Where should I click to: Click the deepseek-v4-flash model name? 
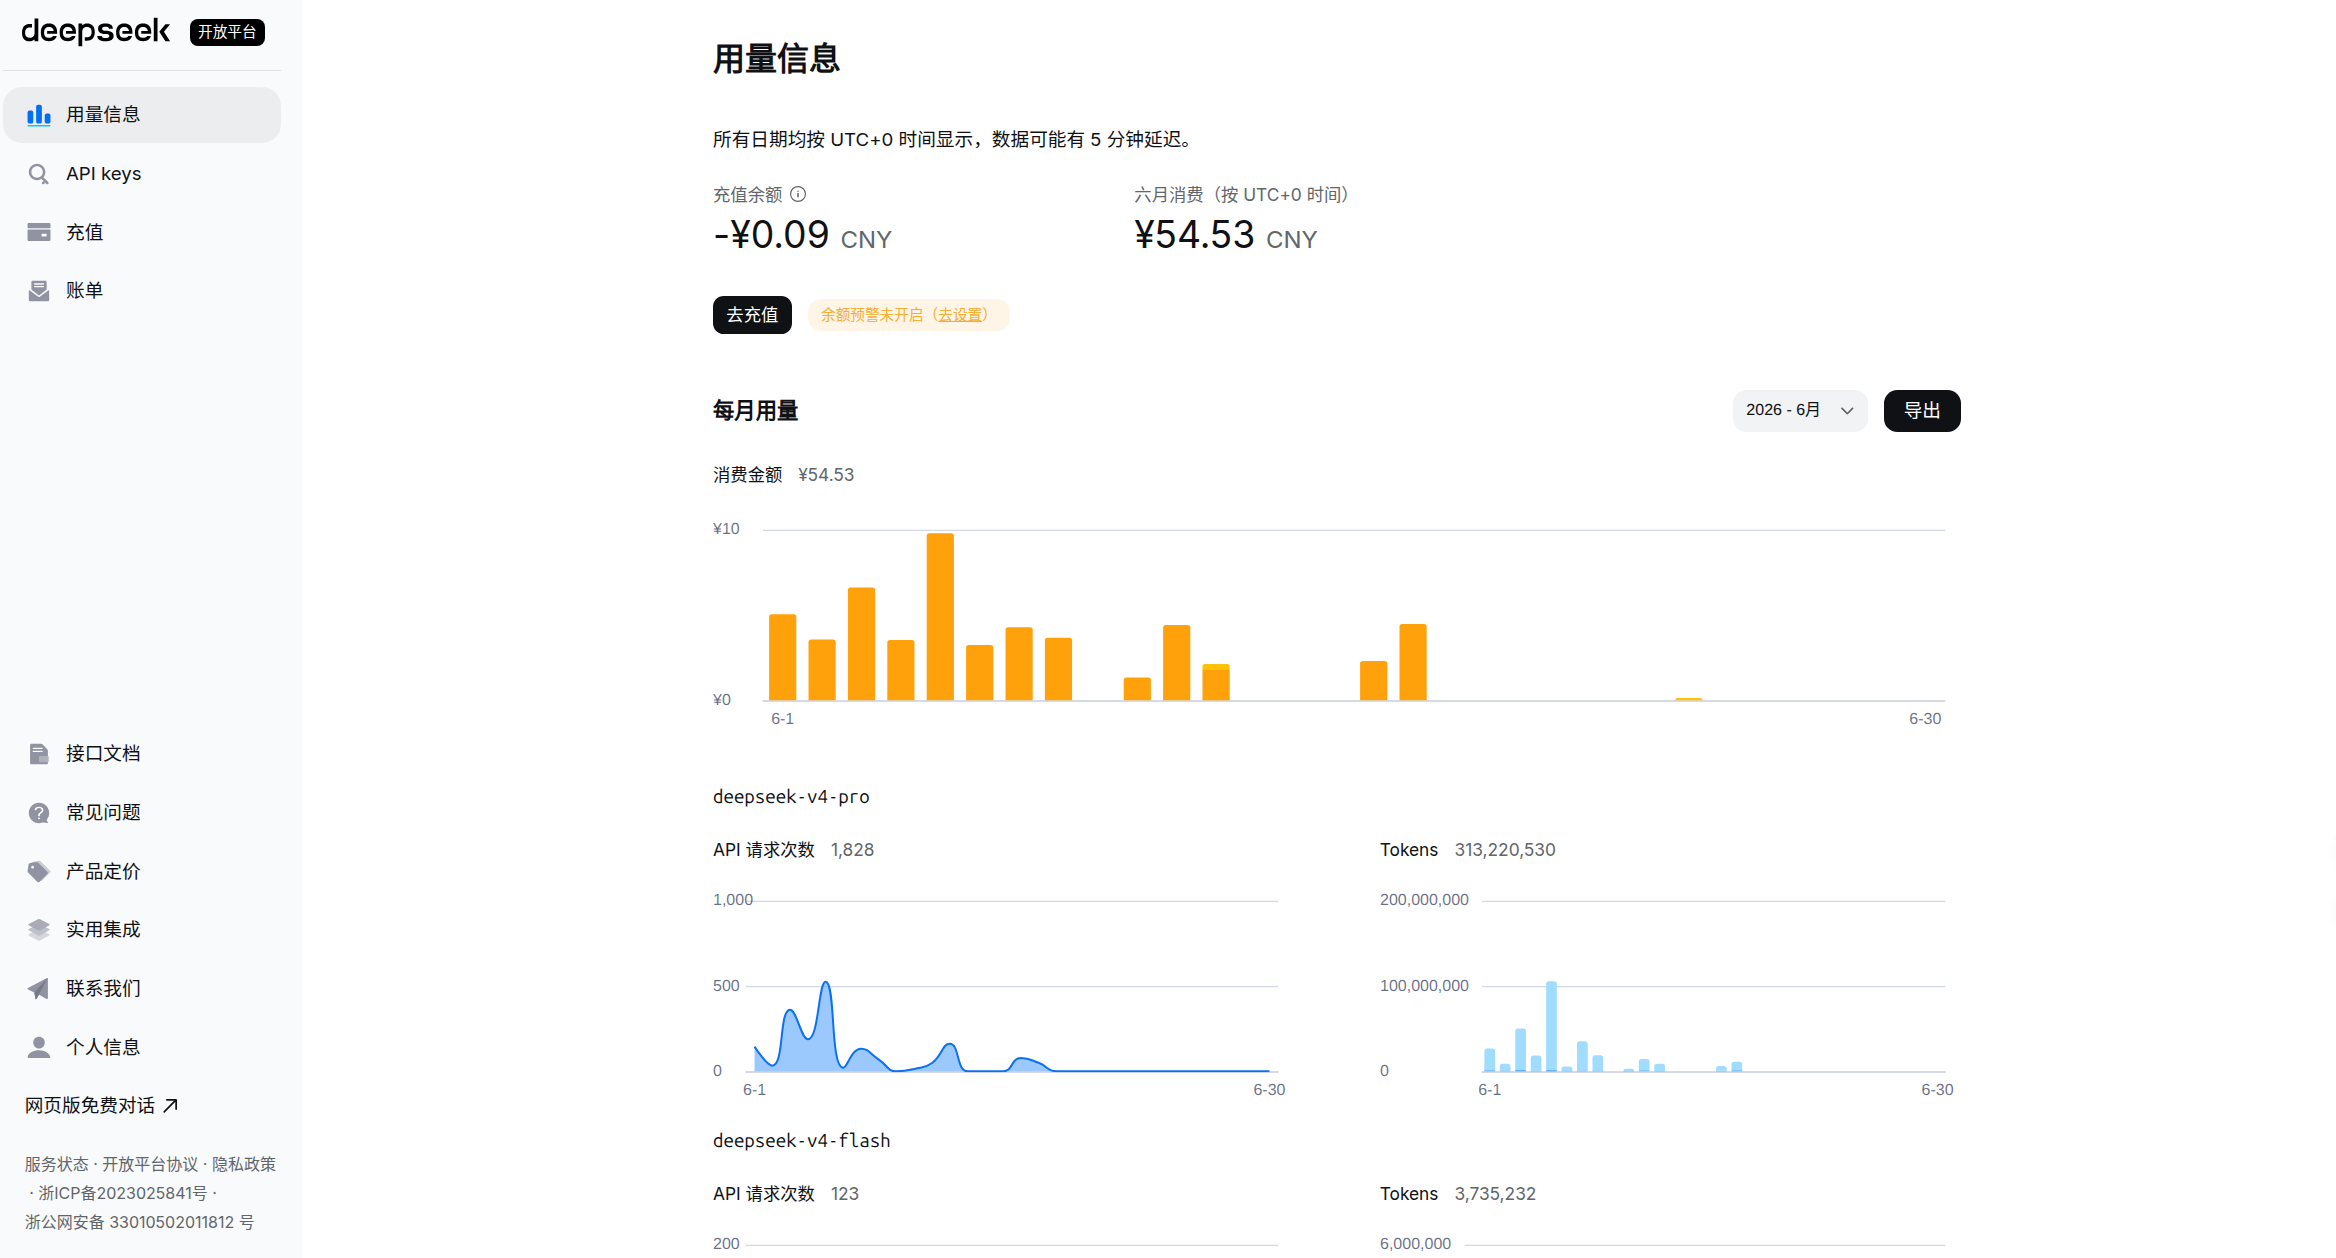pyautogui.click(x=801, y=1141)
